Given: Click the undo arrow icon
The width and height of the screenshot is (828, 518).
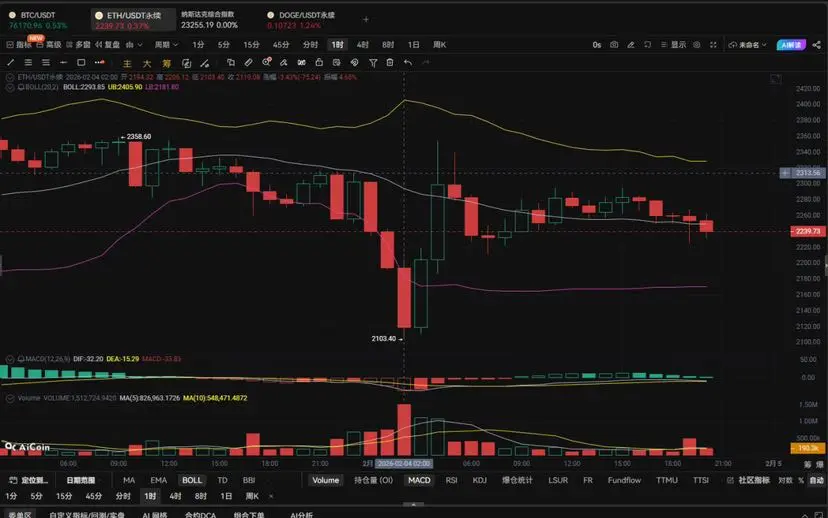Looking at the screenshot, I should [408, 62].
